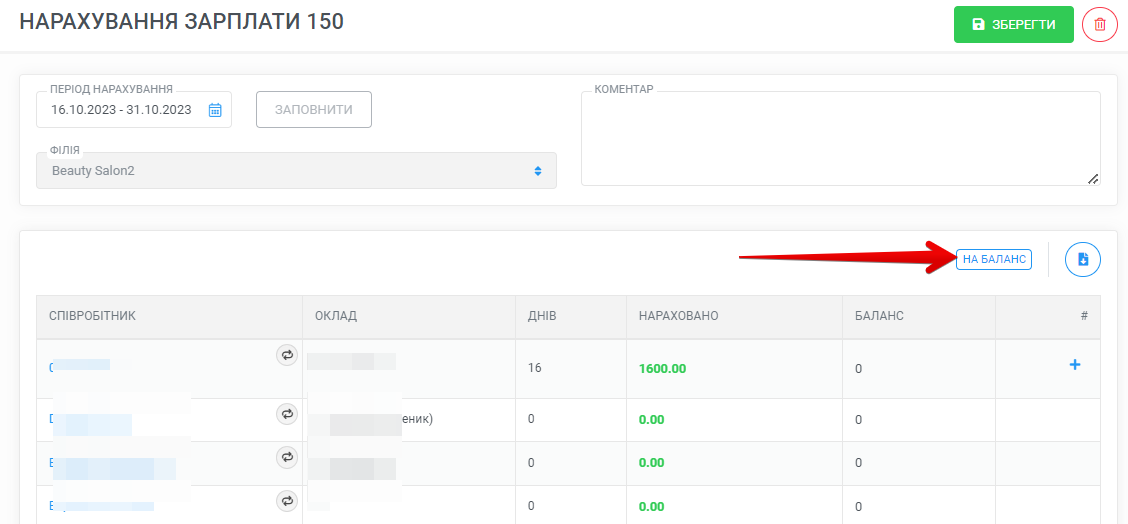
Task: Open the ФІЛІЯ Beauty Salon2 dropdown
Action: pos(296,171)
